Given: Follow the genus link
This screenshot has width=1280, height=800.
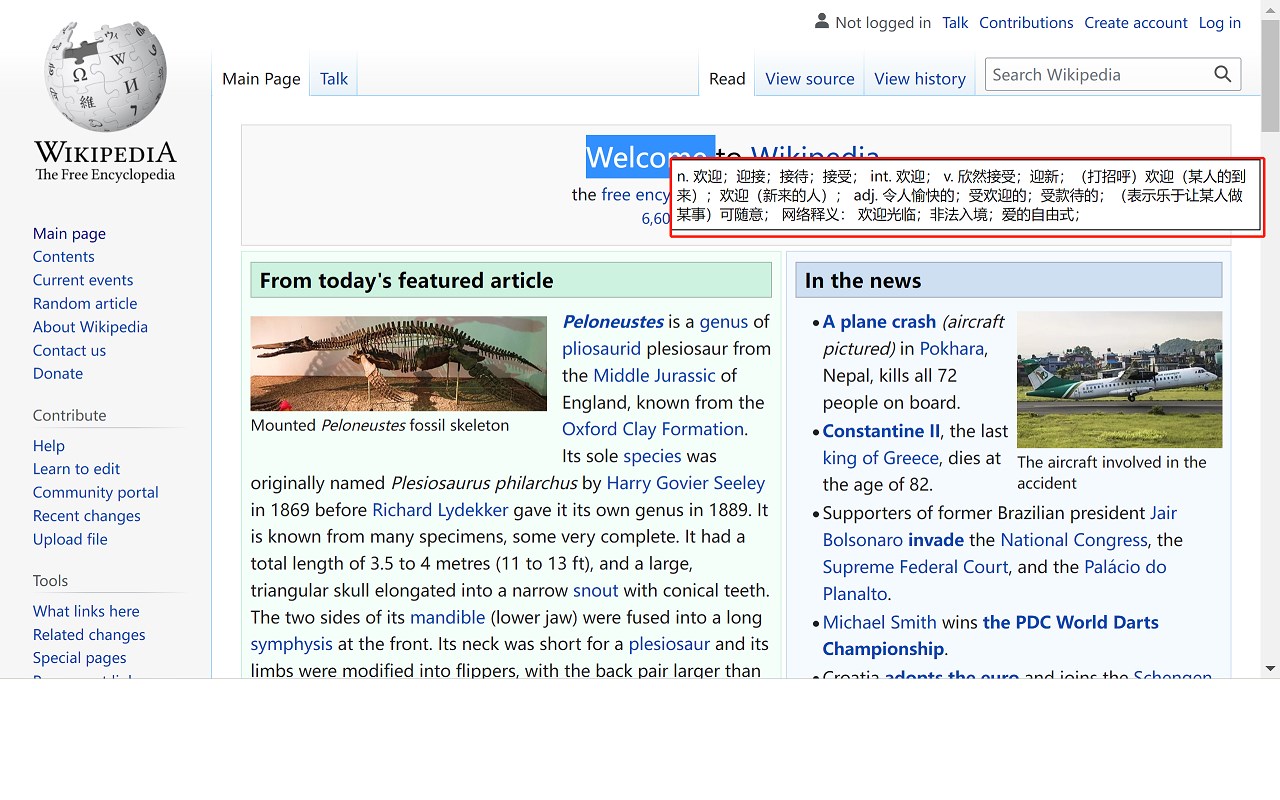Looking at the screenshot, I should click(x=724, y=321).
